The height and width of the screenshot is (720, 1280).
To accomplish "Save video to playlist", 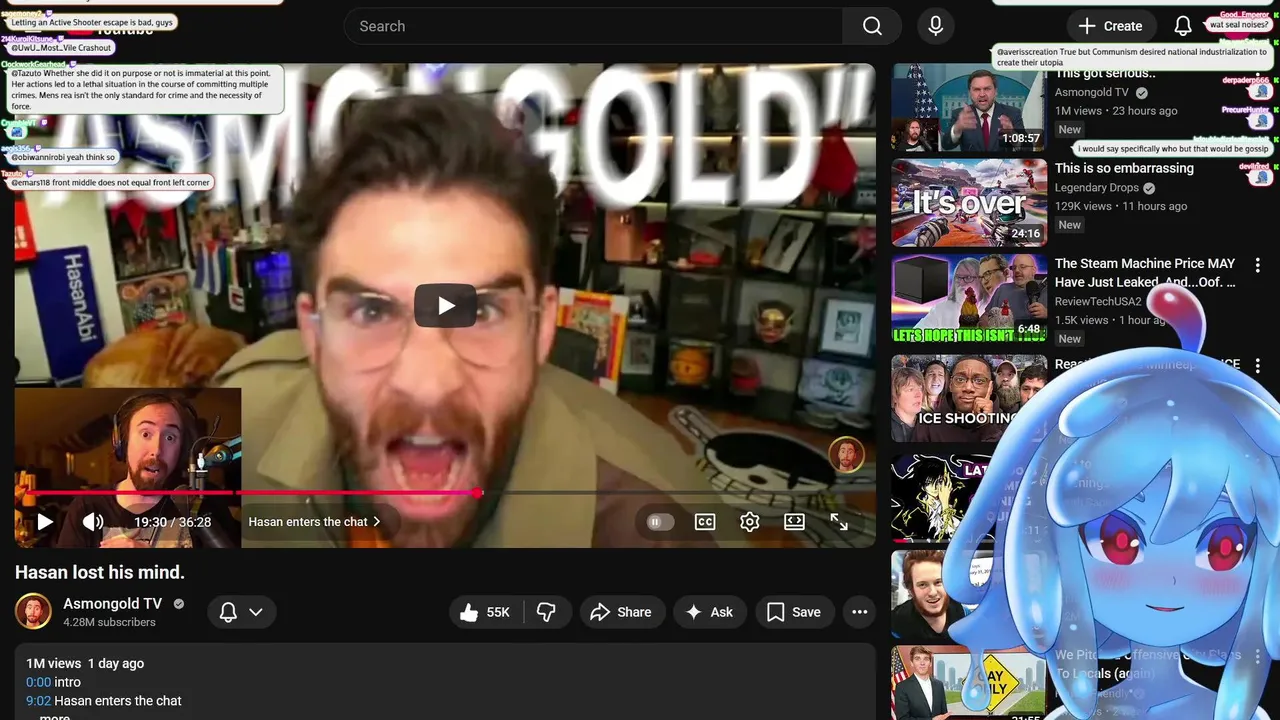I will click(794, 612).
